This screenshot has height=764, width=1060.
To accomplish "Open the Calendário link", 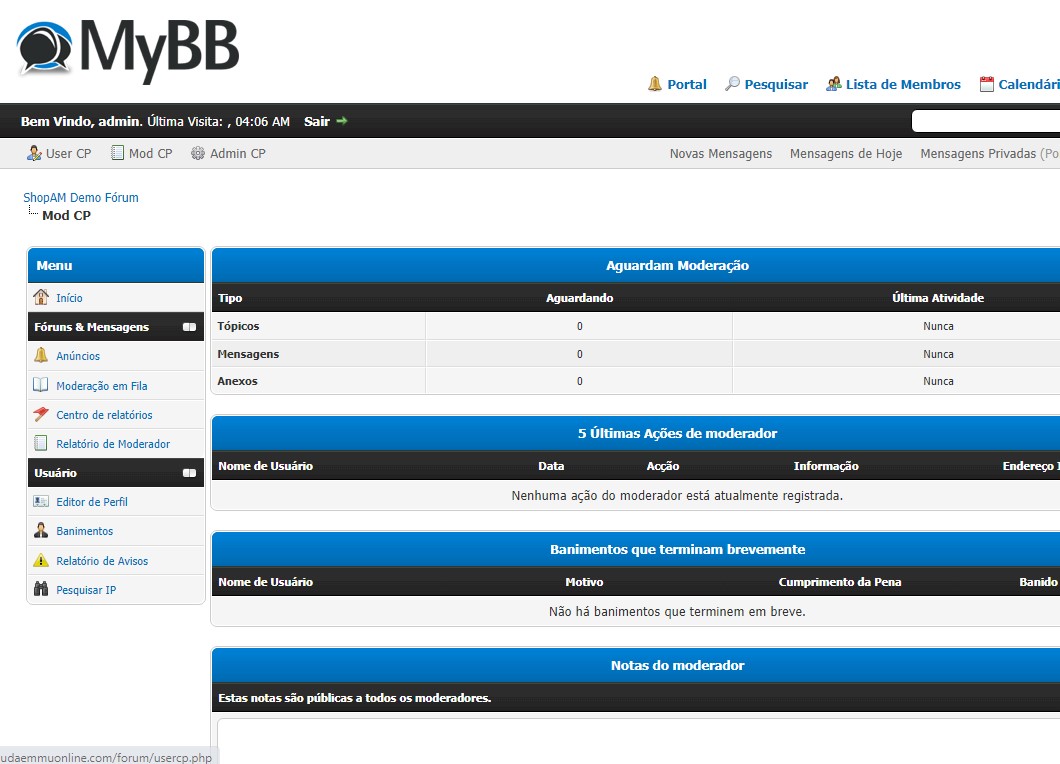I will 1029,85.
